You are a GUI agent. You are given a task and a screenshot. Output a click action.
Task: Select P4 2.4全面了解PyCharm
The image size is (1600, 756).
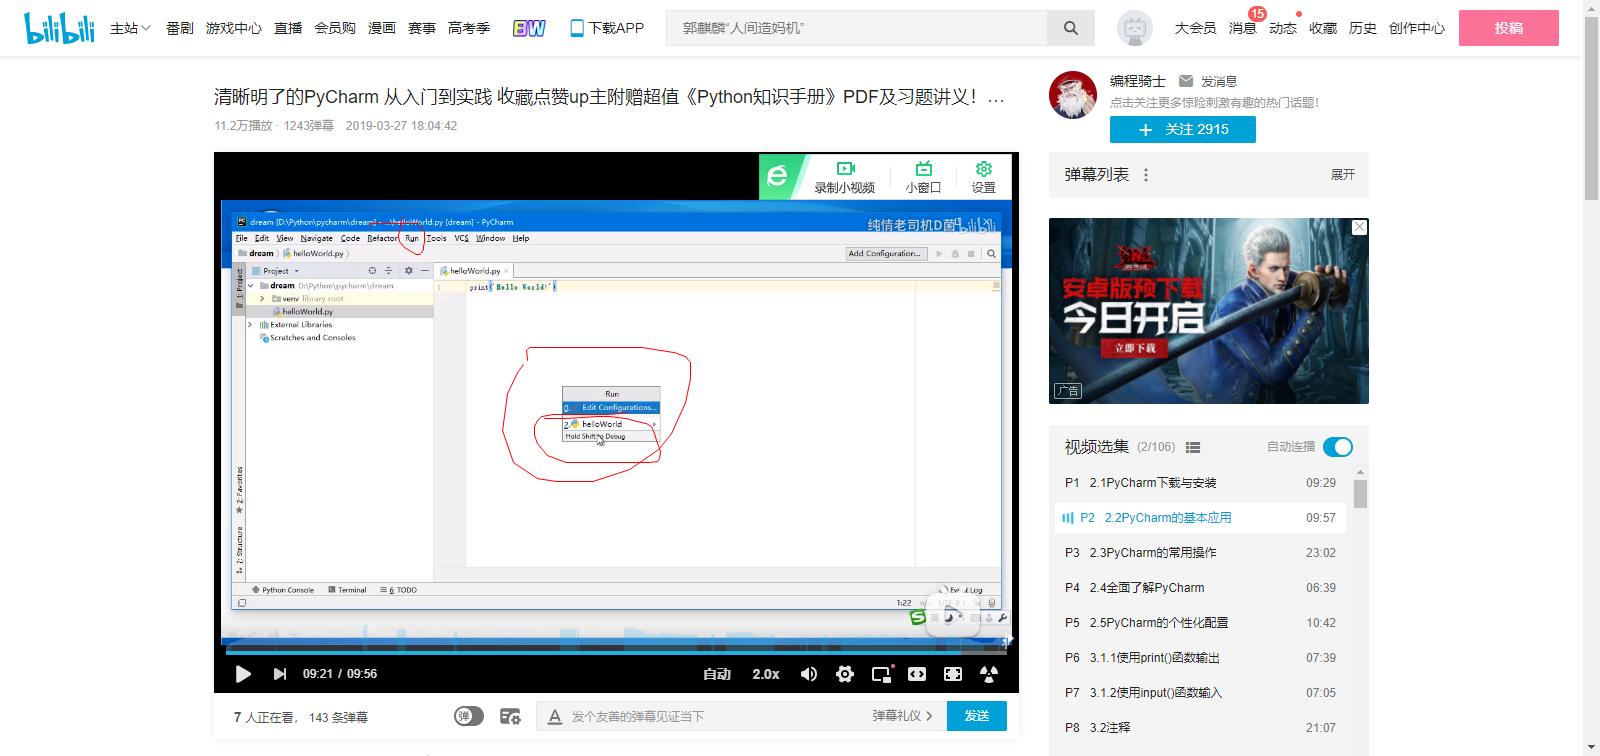[1200, 588]
